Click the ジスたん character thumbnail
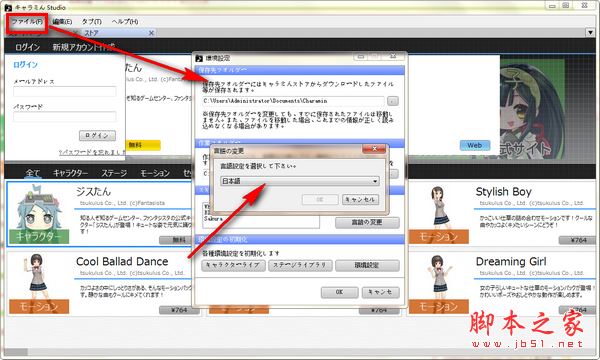Viewport: 600px width, 360px height. [x=39, y=213]
